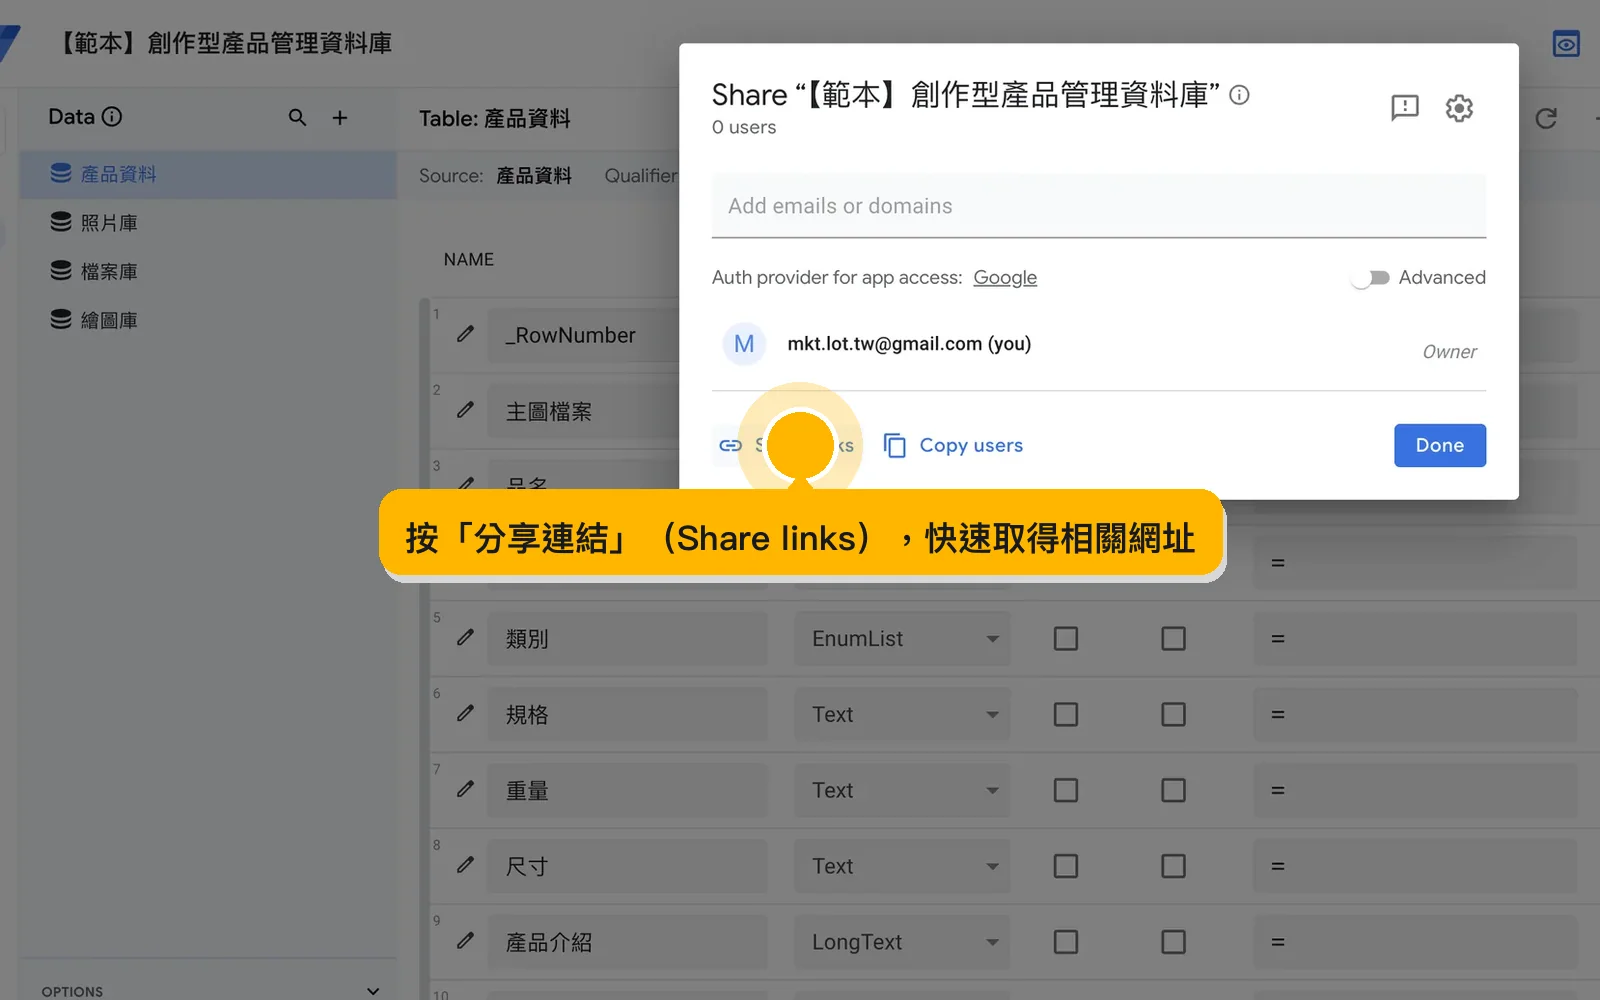
Task: Check second checkbox in 類別 row
Action: [x=1173, y=639]
